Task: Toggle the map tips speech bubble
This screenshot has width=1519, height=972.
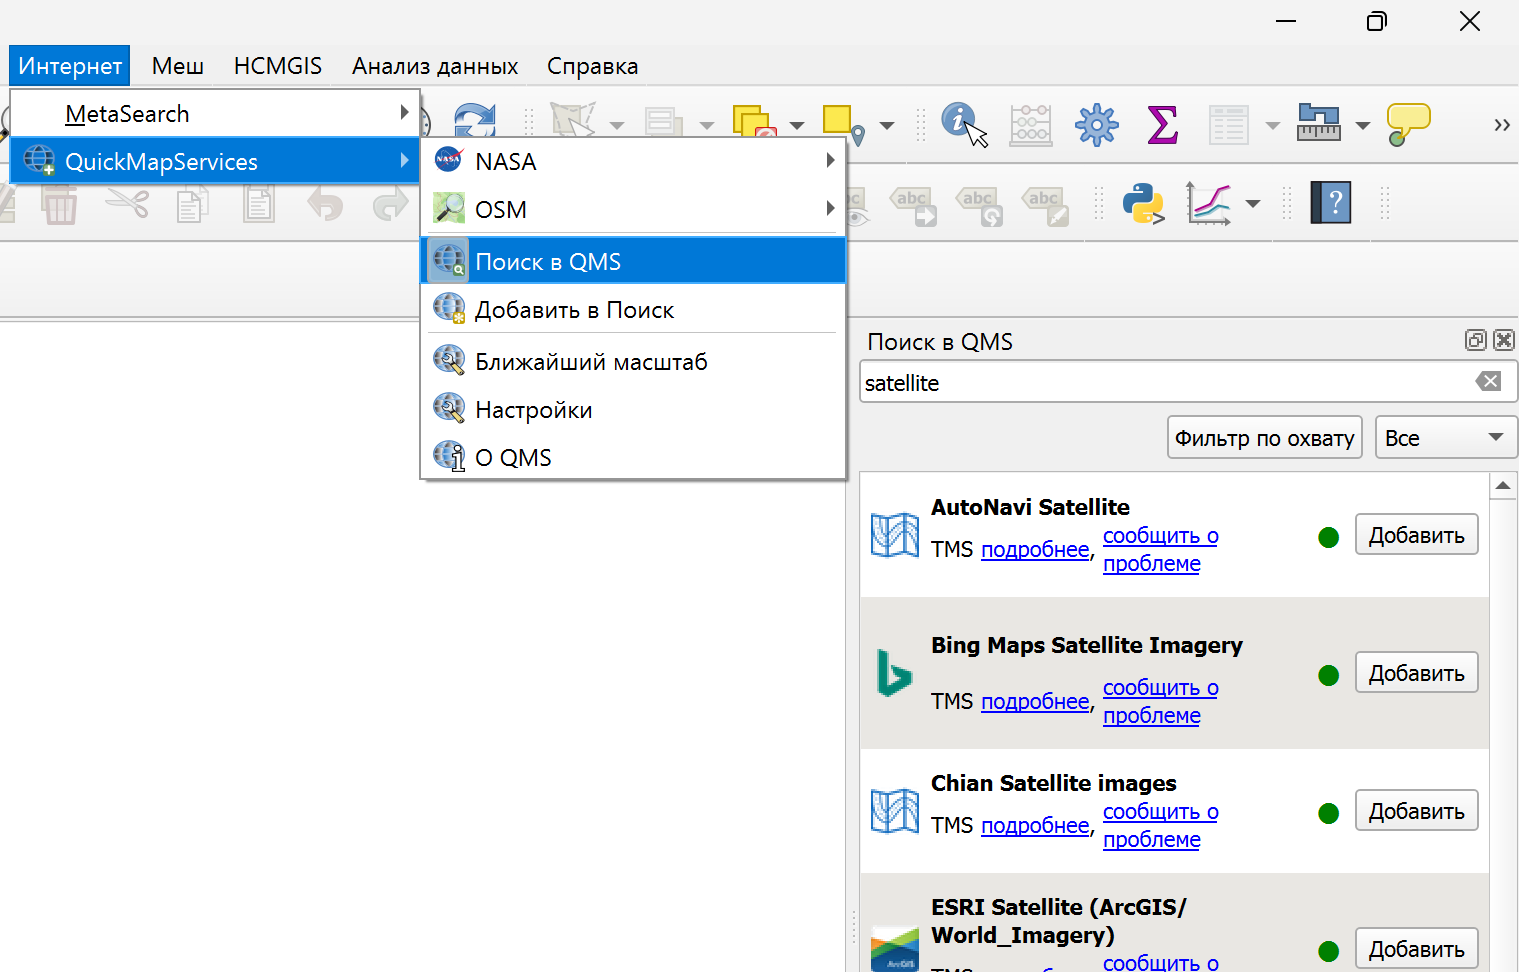Action: tap(1408, 124)
